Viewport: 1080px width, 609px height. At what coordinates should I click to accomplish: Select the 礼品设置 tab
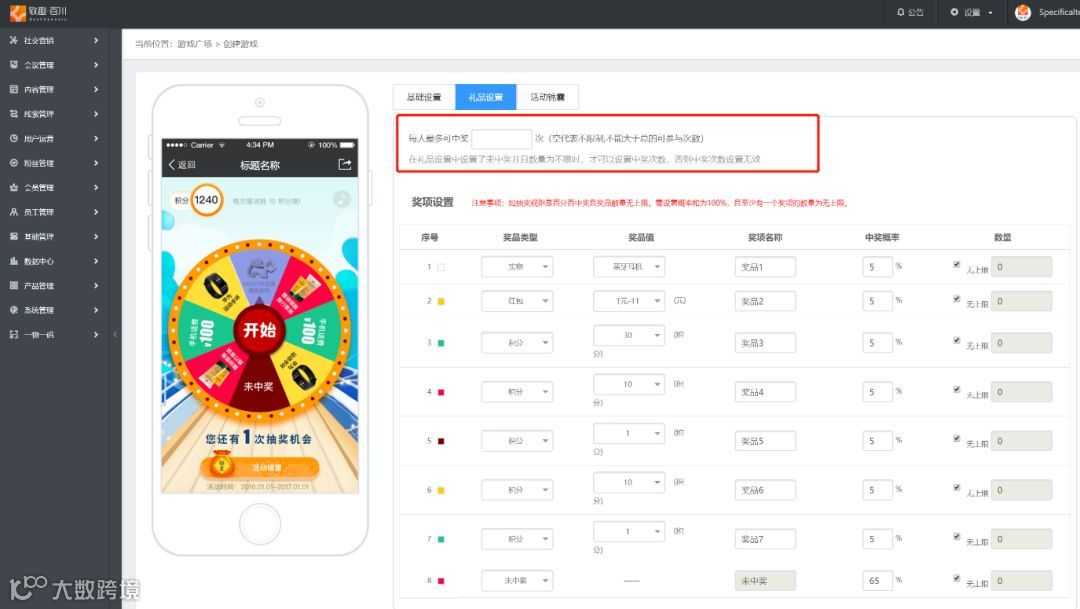point(486,97)
